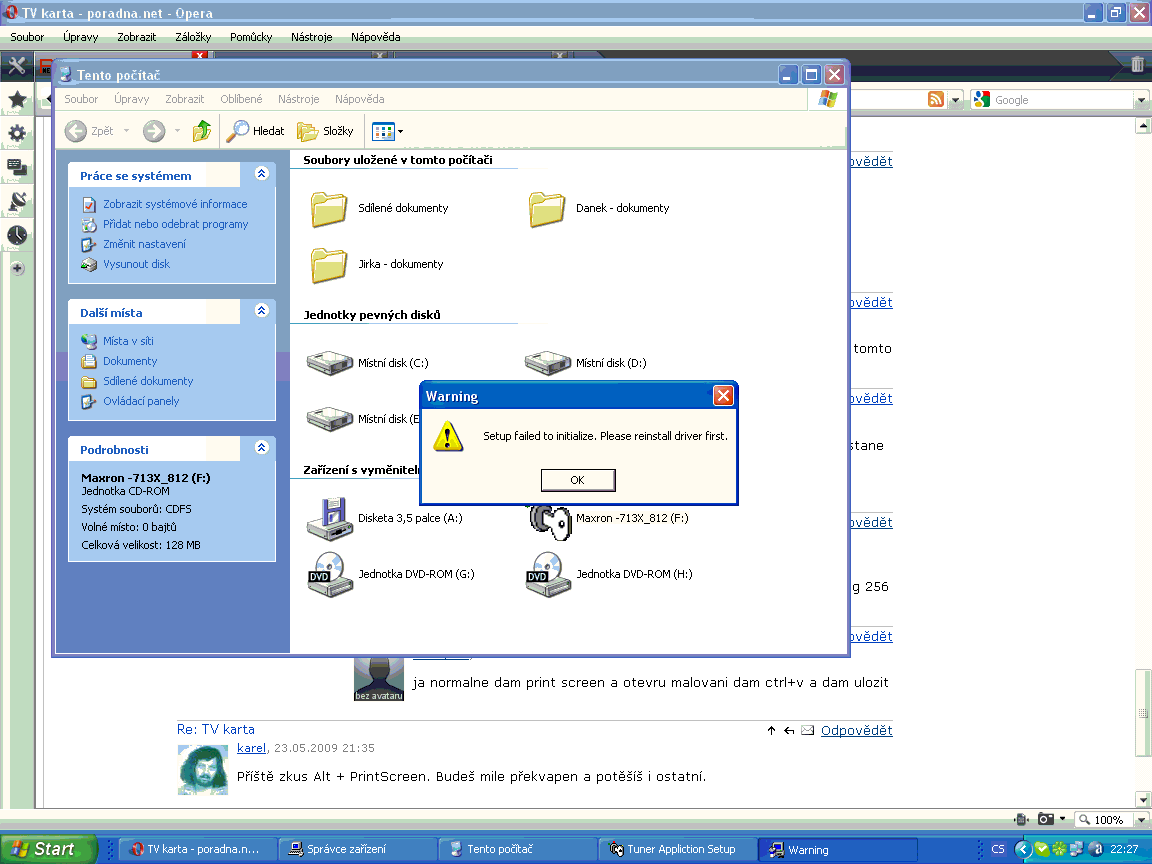Open Úpravy menu in Tento počítač window

point(132,99)
